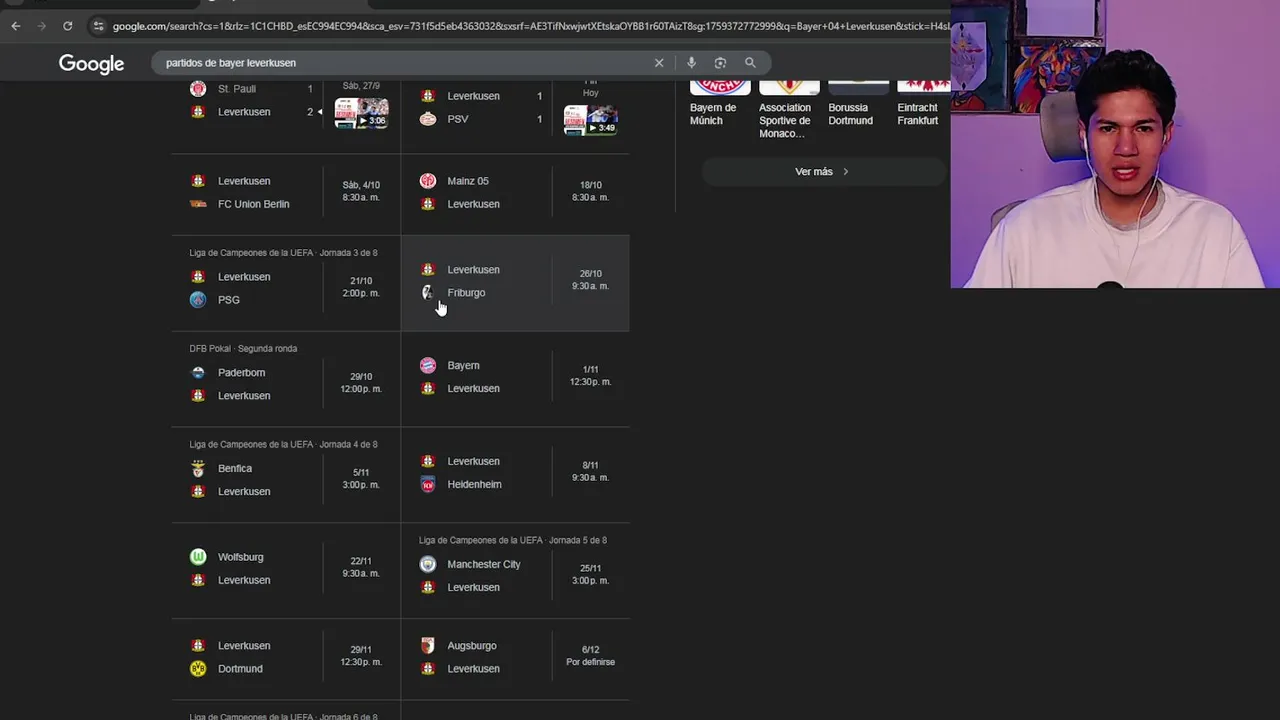This screenshot has height=720, width=1280.
Task: Click the St. Pauli team crest
Action: [198, 89]
